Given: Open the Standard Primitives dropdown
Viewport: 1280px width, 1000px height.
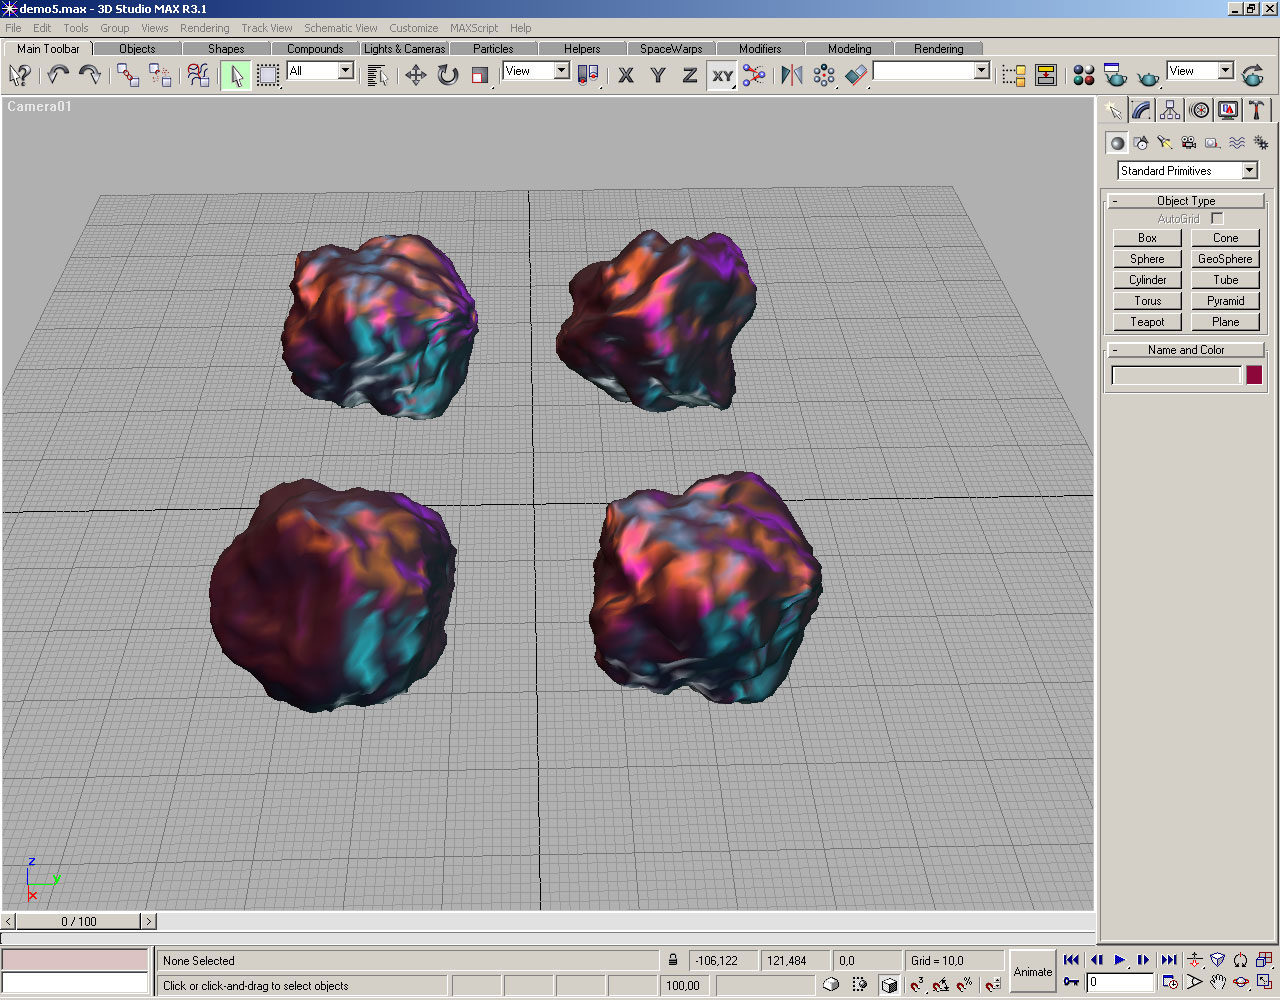Looking at the screenshot, I should pyautogui.click(x=1249, y=171).
